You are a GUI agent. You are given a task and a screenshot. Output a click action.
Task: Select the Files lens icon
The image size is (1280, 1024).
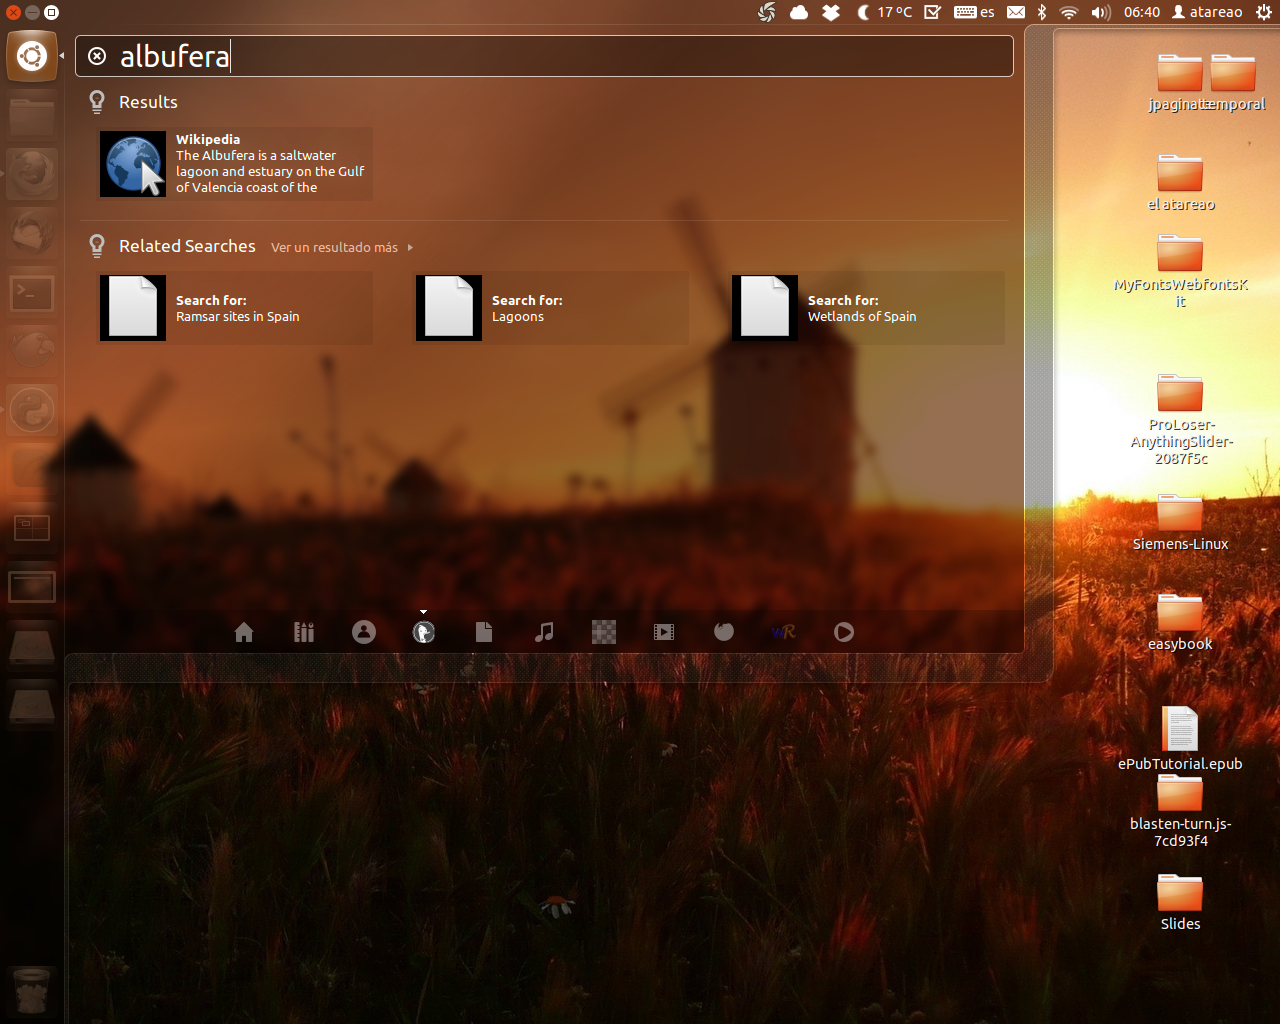pyautogui.click(x=484, y=632)
